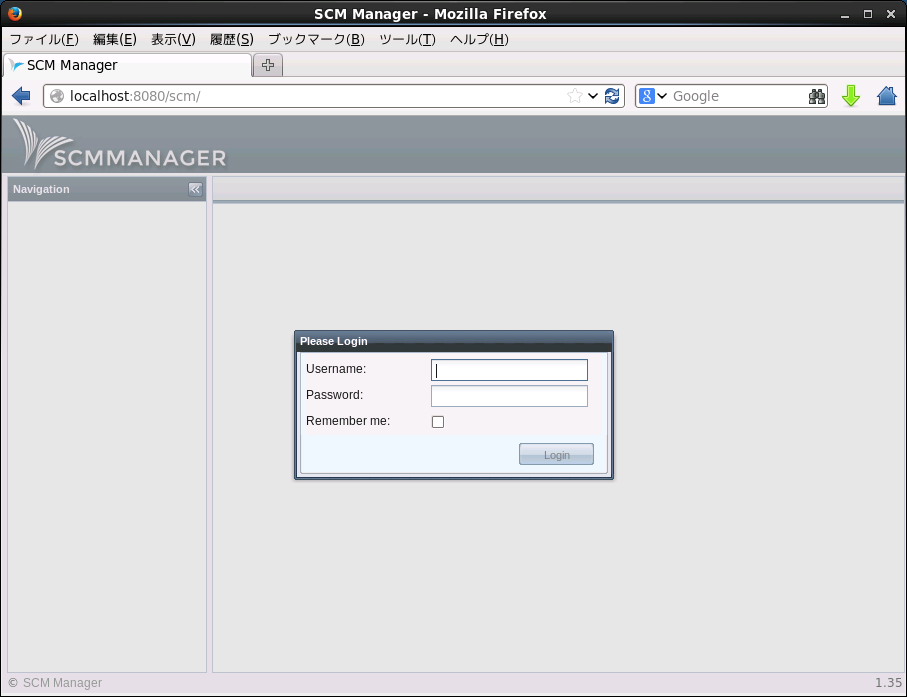Toggle the bookmark star in the address bar

tap(572, 95)
